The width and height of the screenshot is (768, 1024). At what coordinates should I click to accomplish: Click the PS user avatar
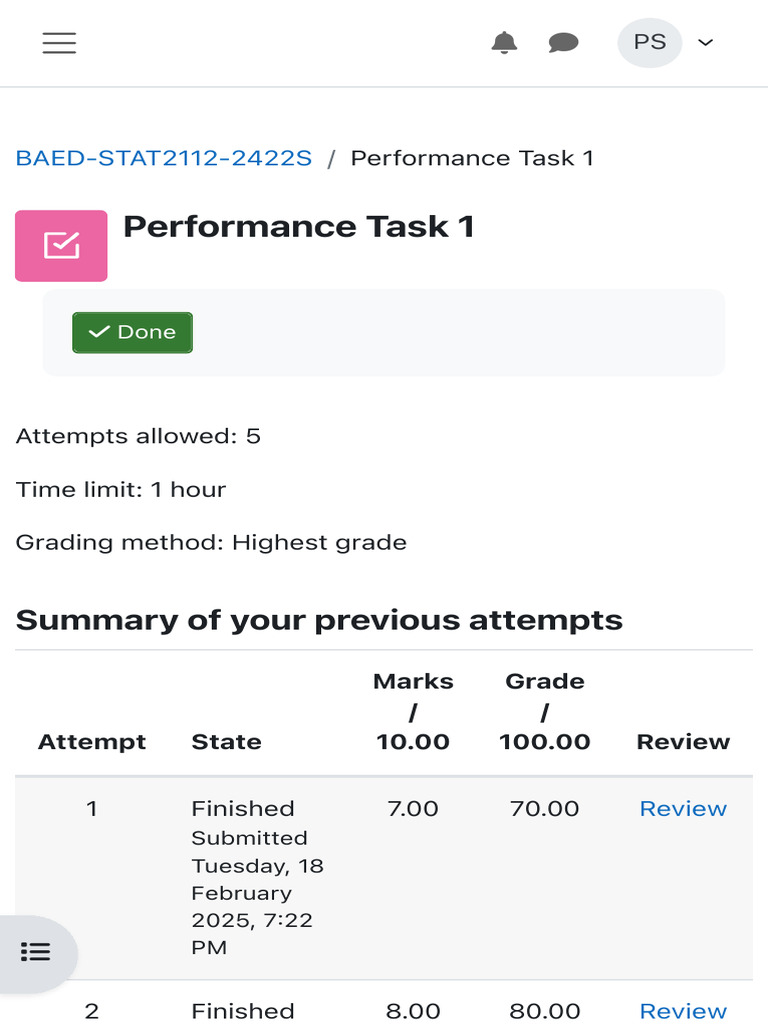coord(650,43)
